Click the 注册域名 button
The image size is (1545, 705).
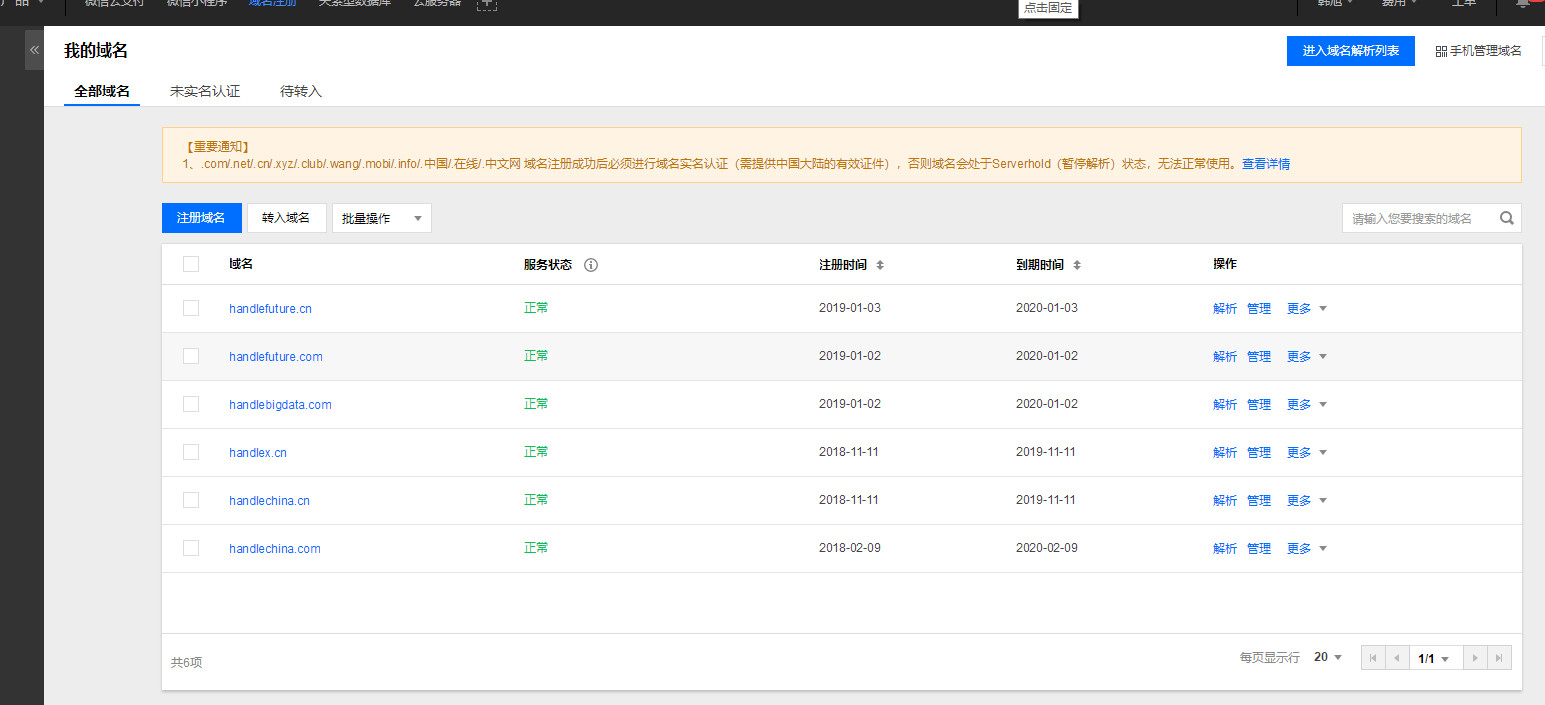coord(201,218)
